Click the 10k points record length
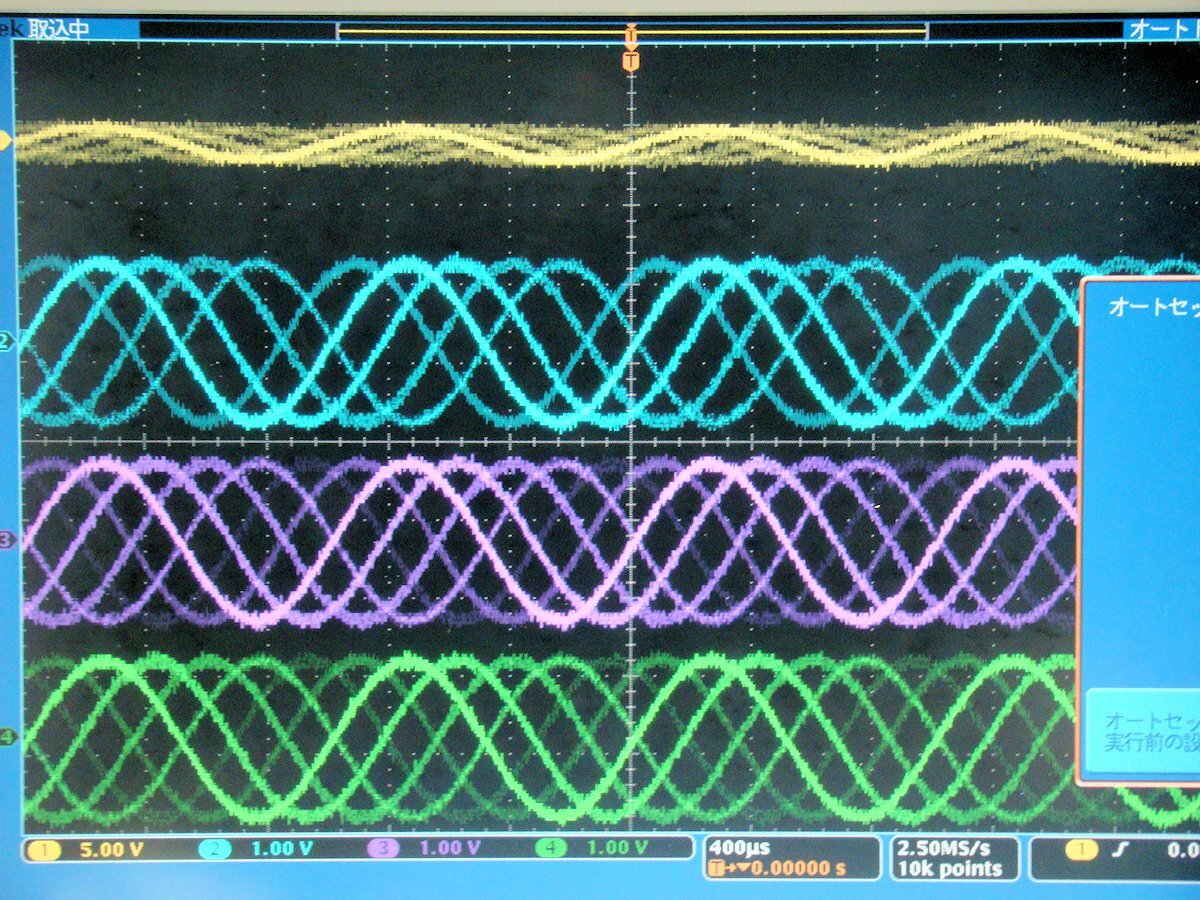Image resolution: width=1200 pixels, height=900 pixels. (949, 868)
